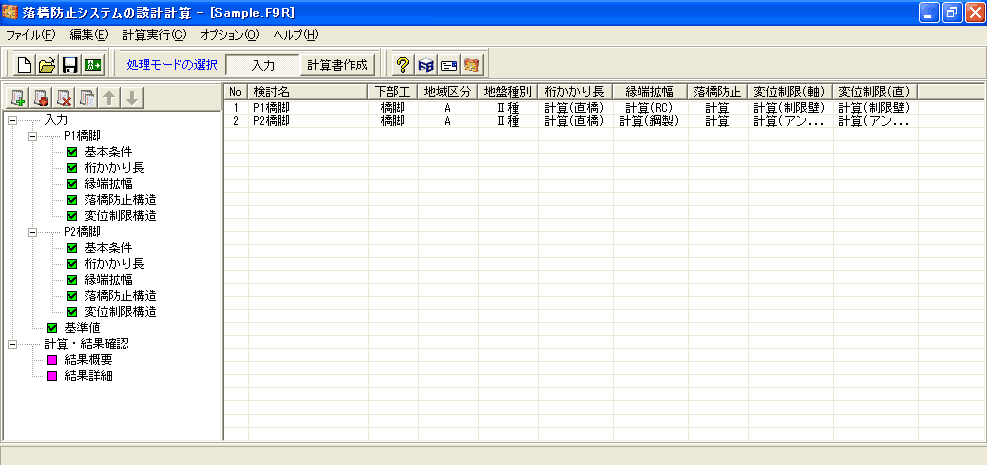Select the 入力 processing mode button
The height and width of the screenshot is (465, 987).
coord(263,65)
